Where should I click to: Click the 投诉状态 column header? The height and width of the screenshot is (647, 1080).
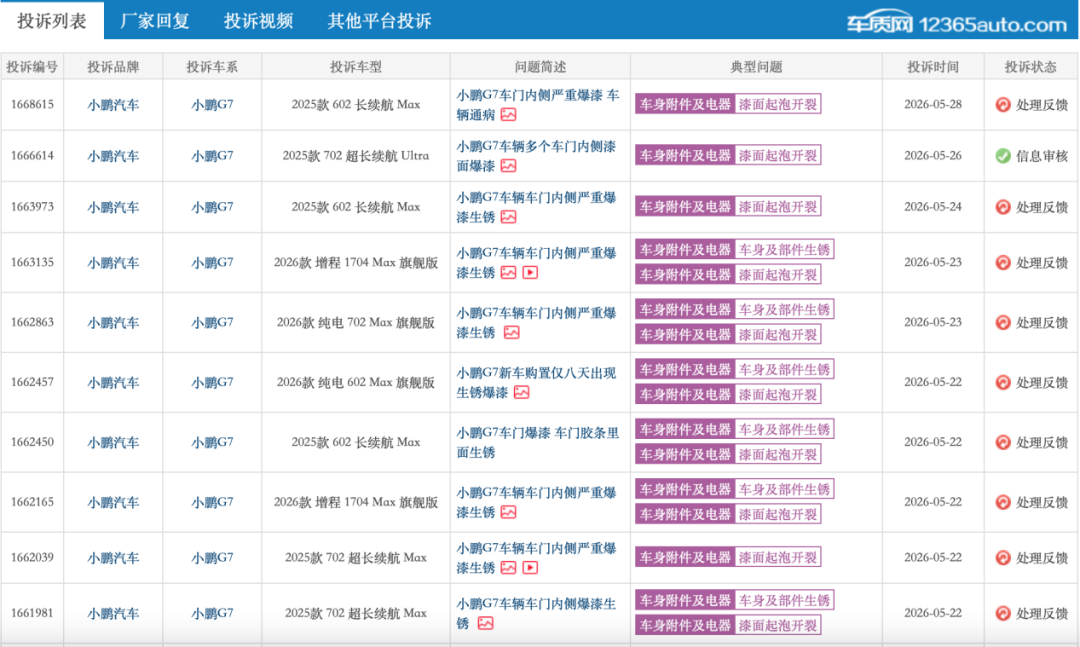click(1030, 67)
